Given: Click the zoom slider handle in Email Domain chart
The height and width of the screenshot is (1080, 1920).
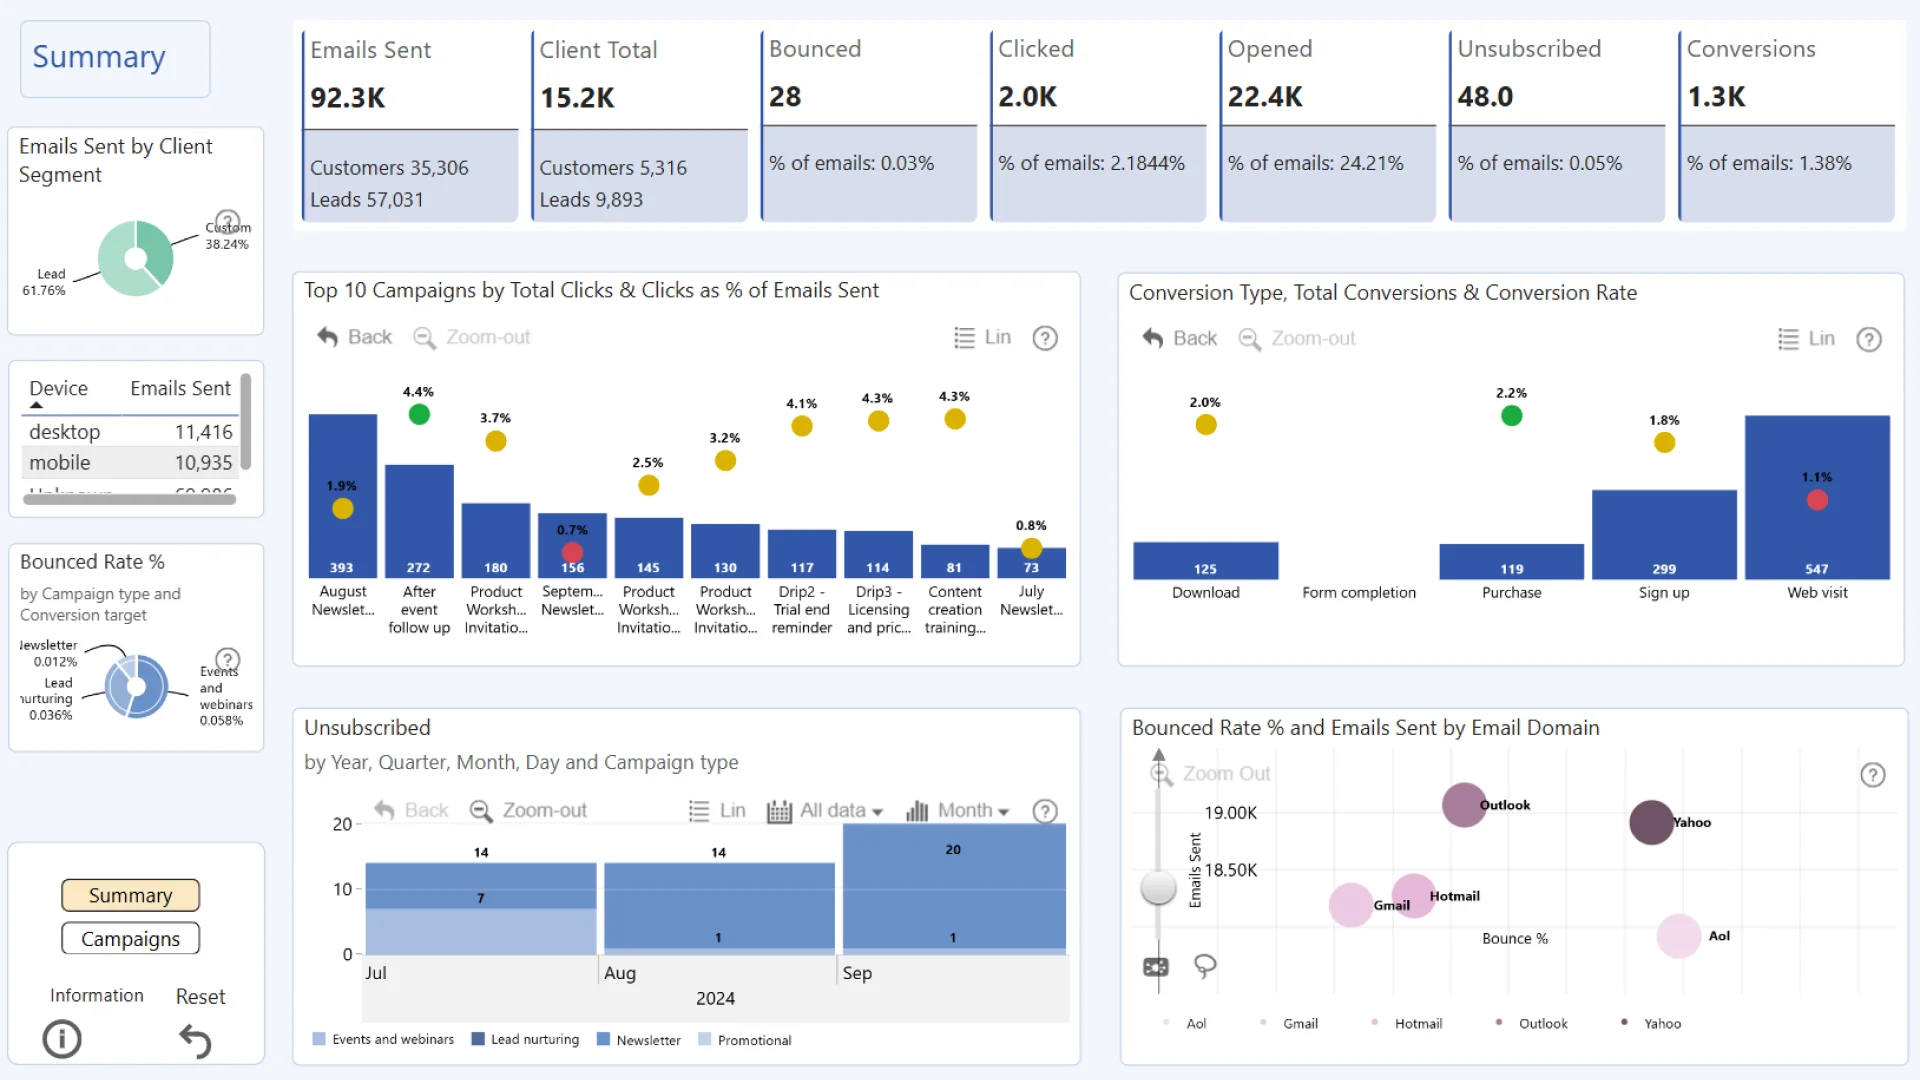Looking at the screenshot, I should [x=1159, y=886].
